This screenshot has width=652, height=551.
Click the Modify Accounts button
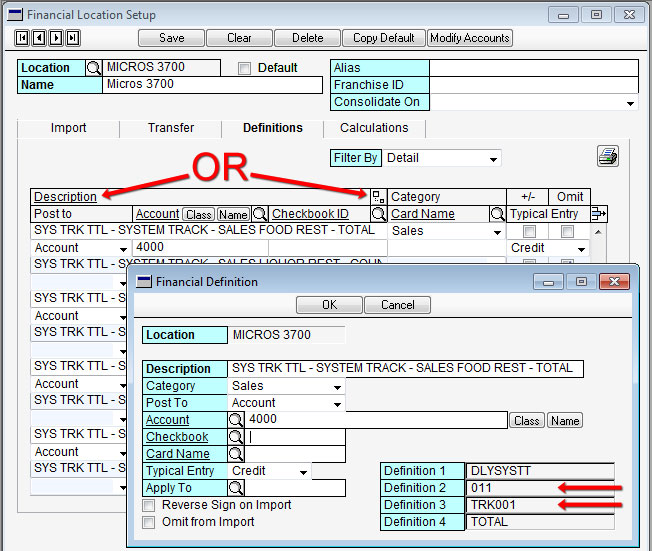point(470,38)
